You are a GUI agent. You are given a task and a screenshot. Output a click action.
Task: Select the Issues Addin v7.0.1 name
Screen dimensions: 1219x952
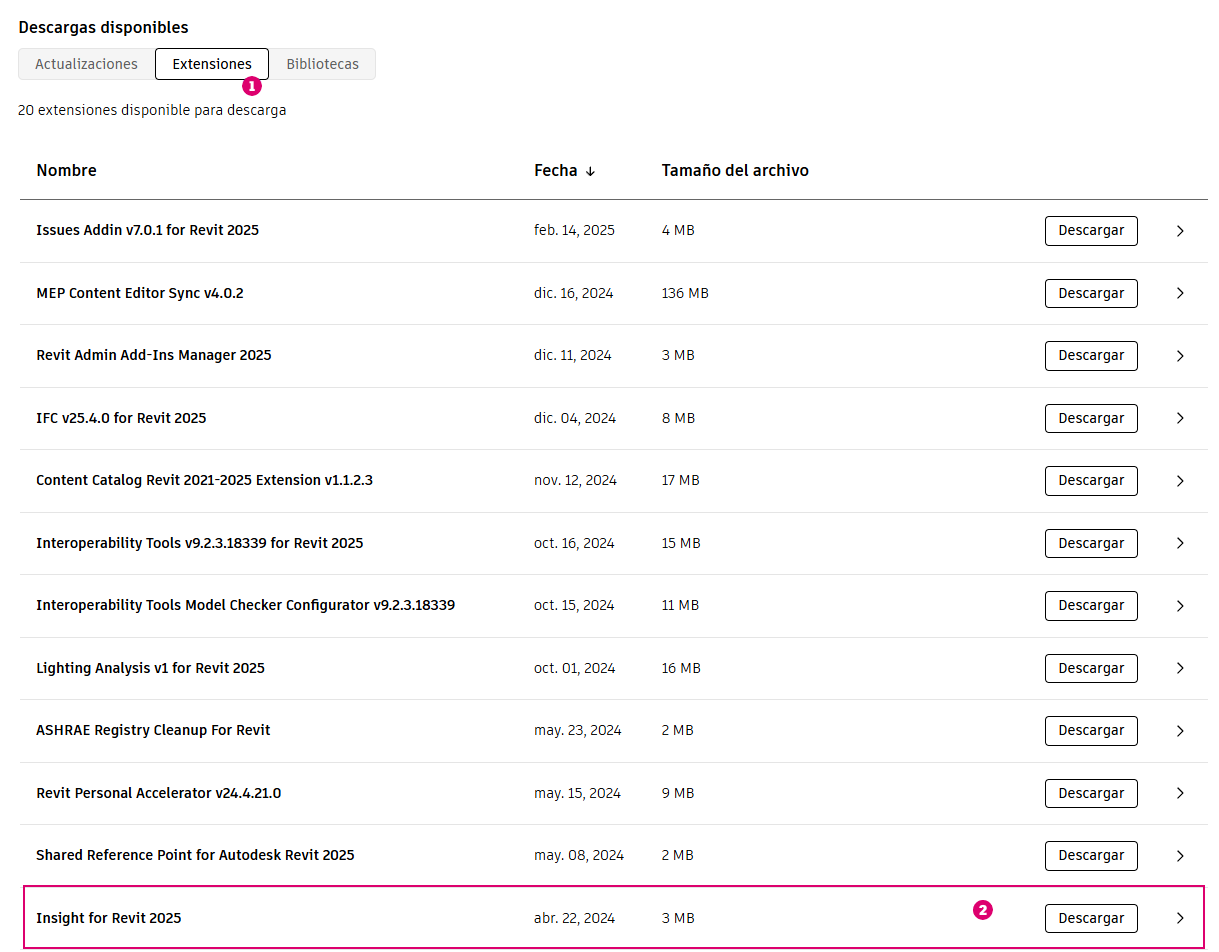[147, 231]
